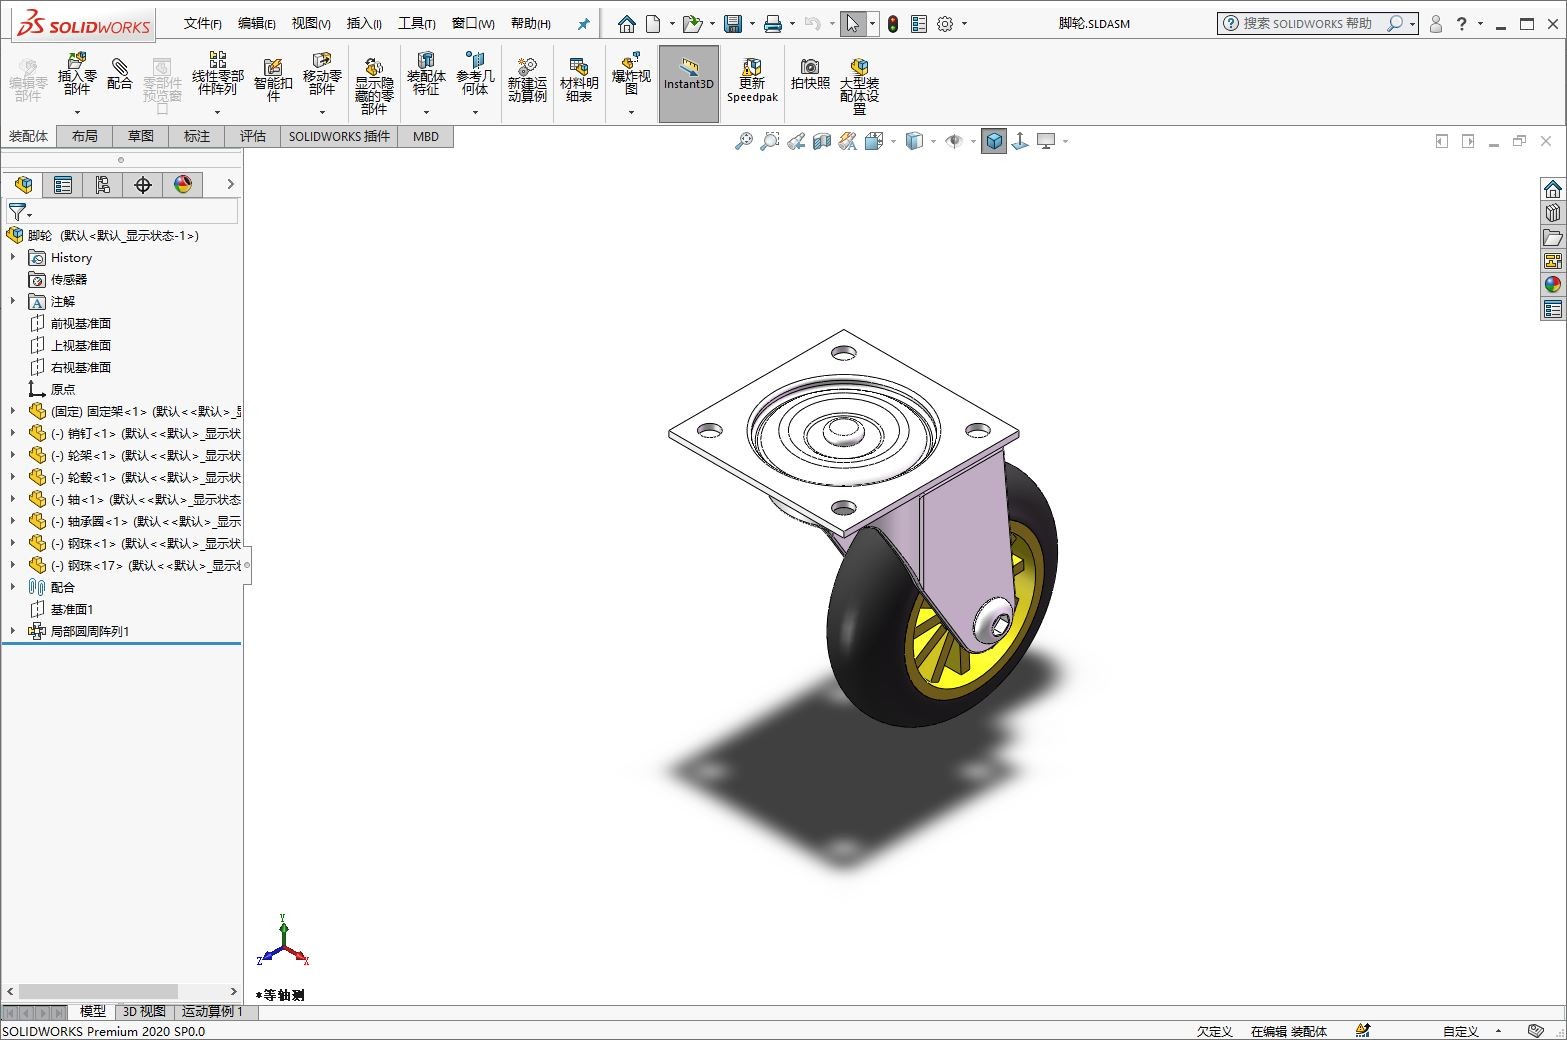Click the Open file folder icon
This screenshot has height=1040, width=1567.
[x=692, y=24]
